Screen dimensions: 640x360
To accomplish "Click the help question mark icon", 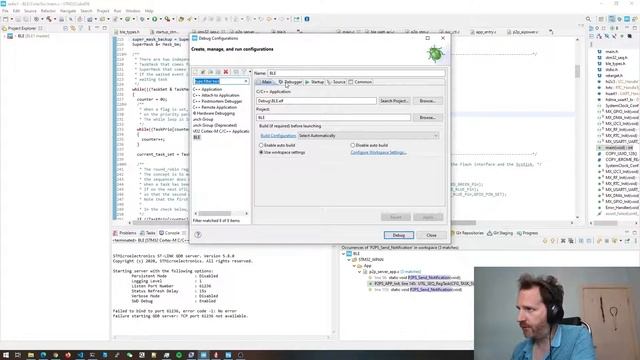I will click(198, 235).
